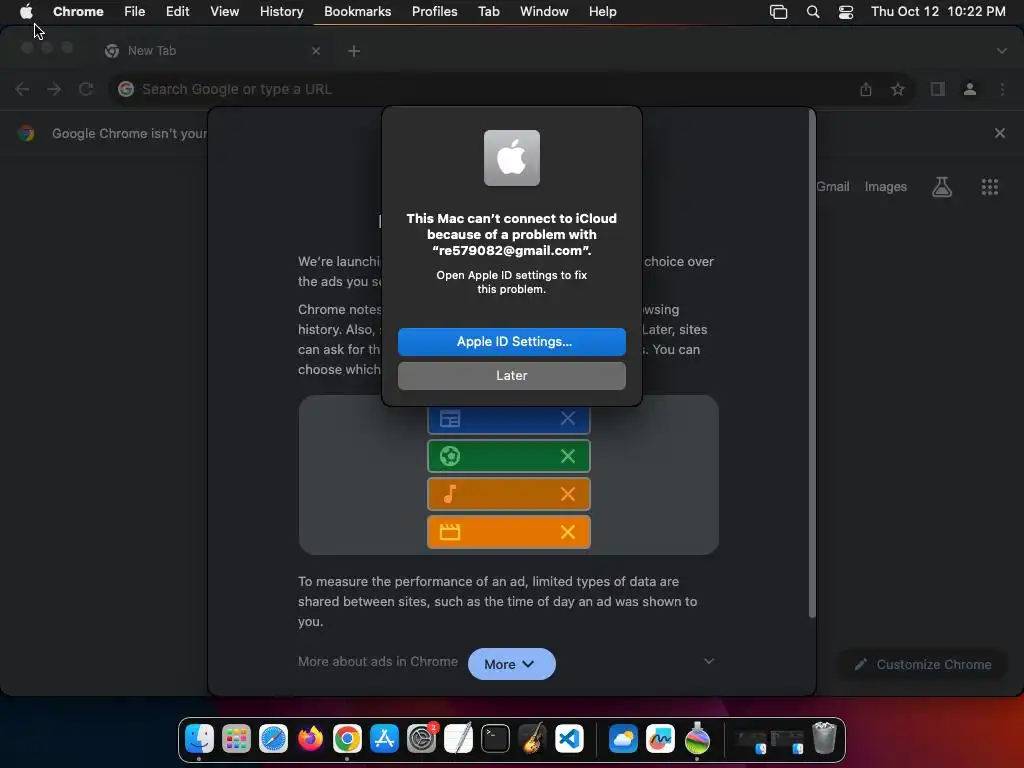The image size is (1024, 768).
Task: Open Trash from the Dock
Action: tap(824, 739)
